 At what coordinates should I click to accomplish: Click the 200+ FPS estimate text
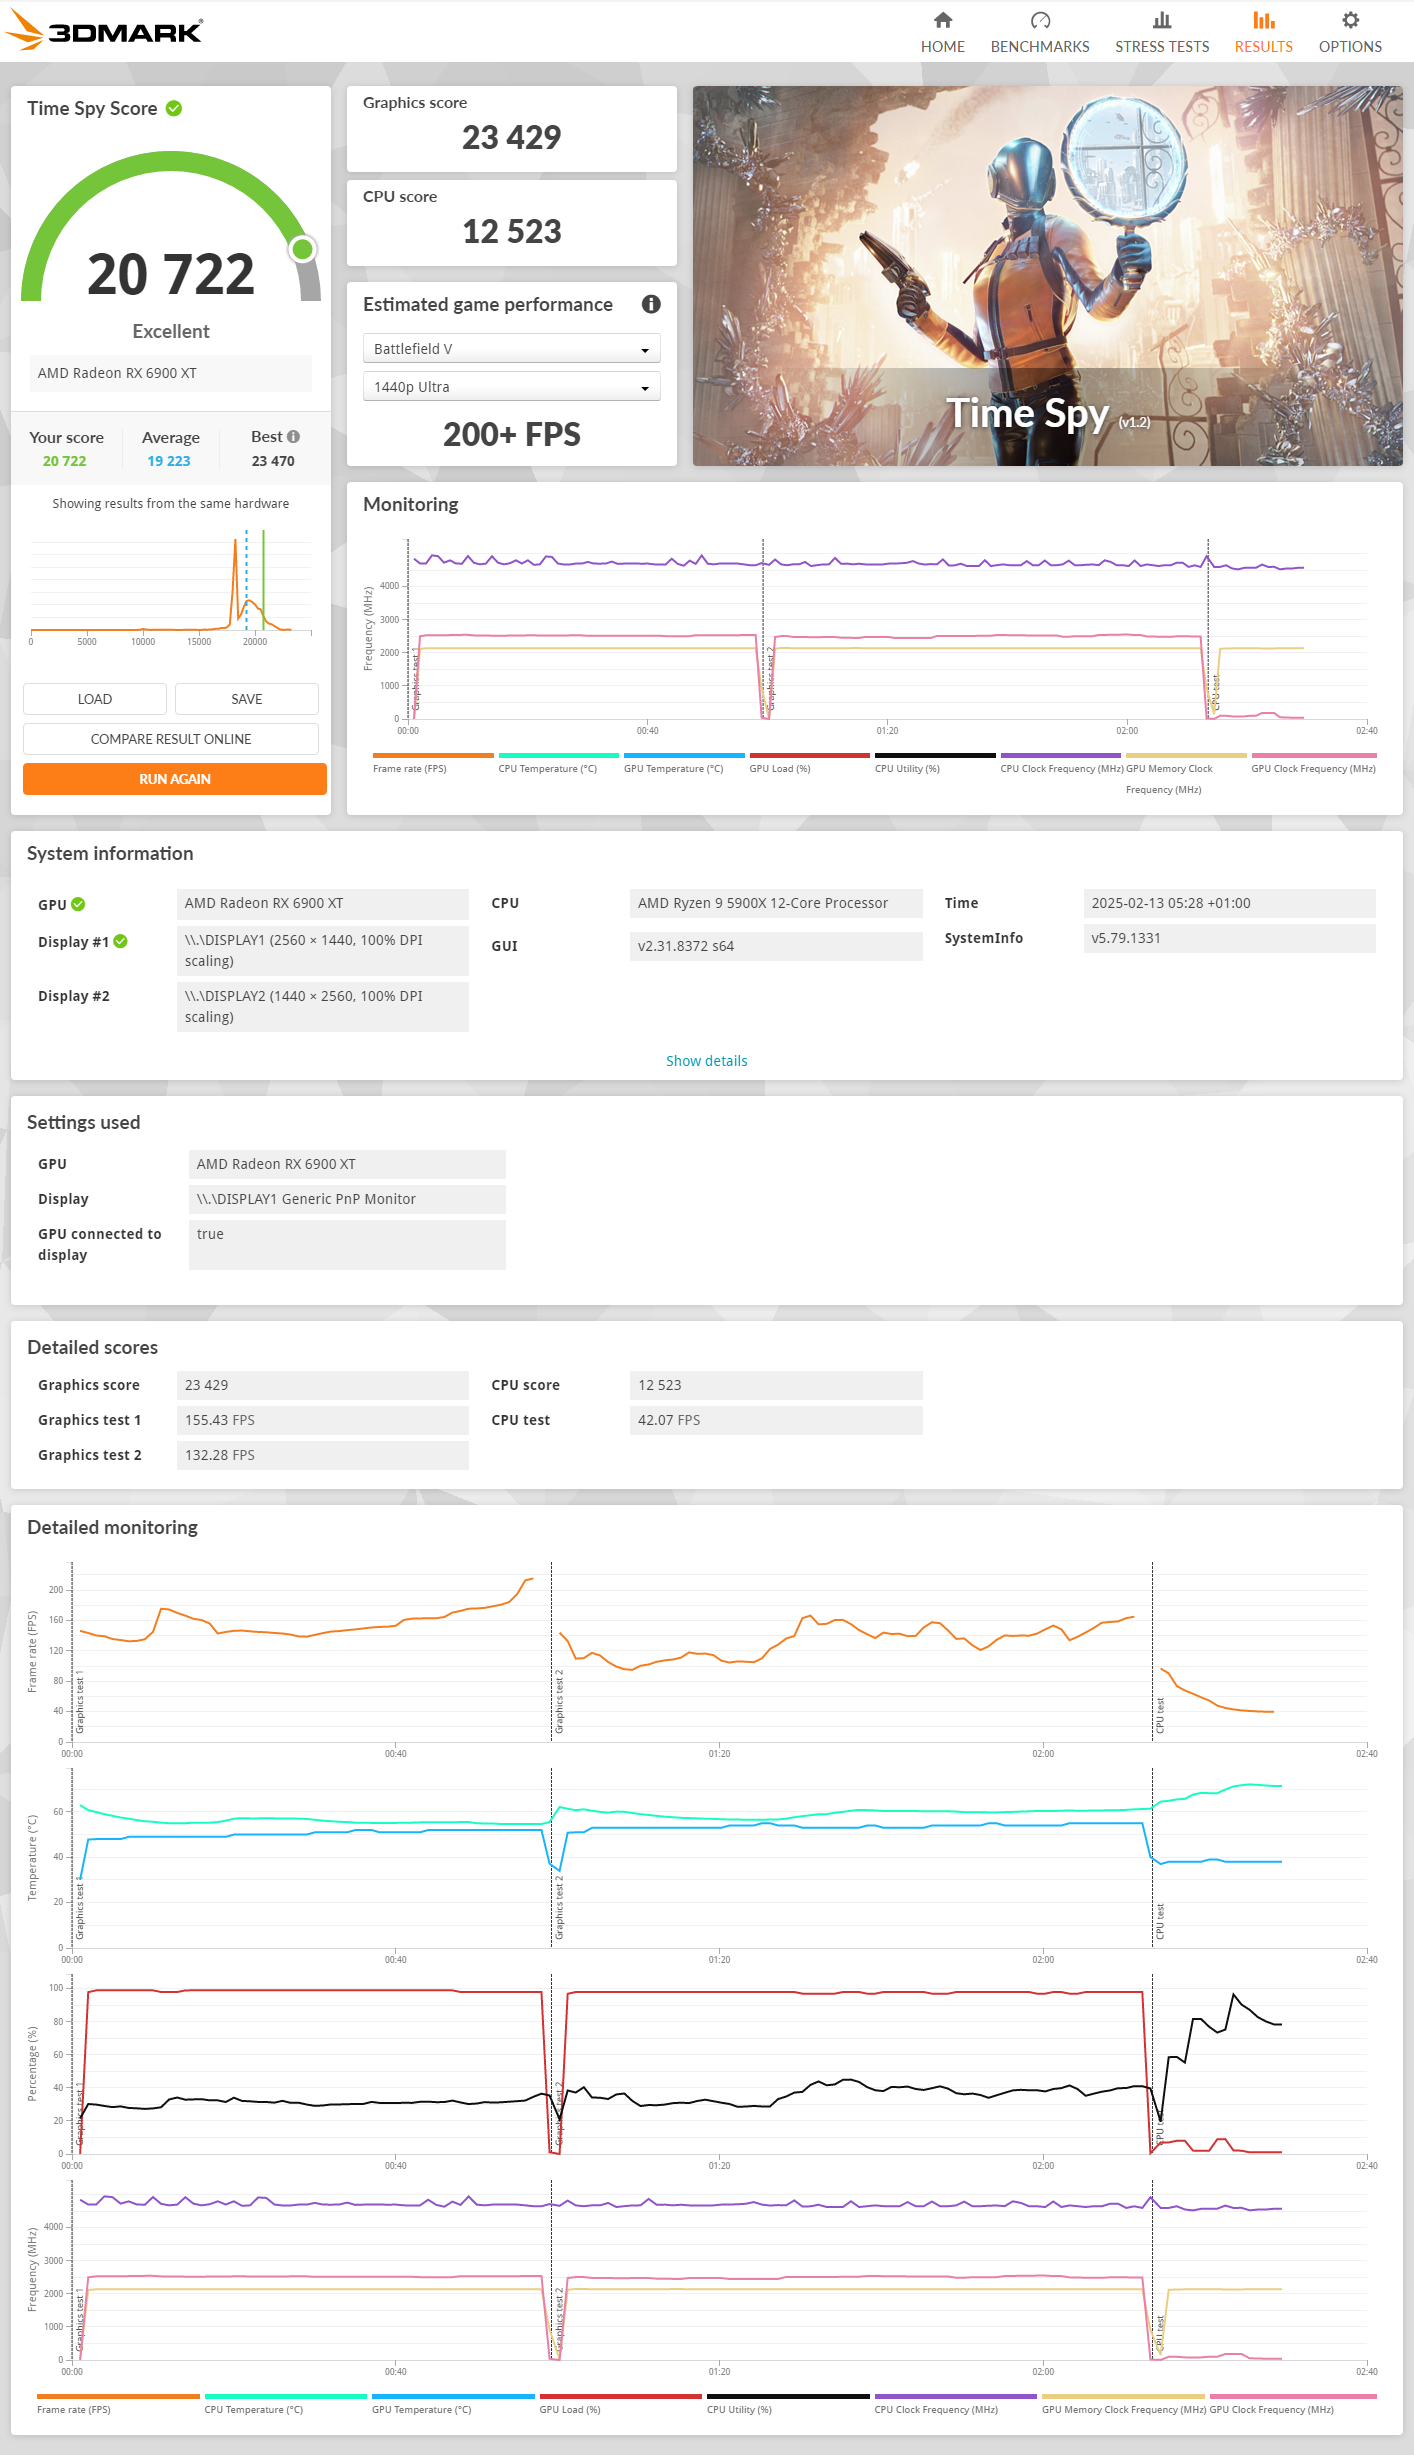point(512,434)
